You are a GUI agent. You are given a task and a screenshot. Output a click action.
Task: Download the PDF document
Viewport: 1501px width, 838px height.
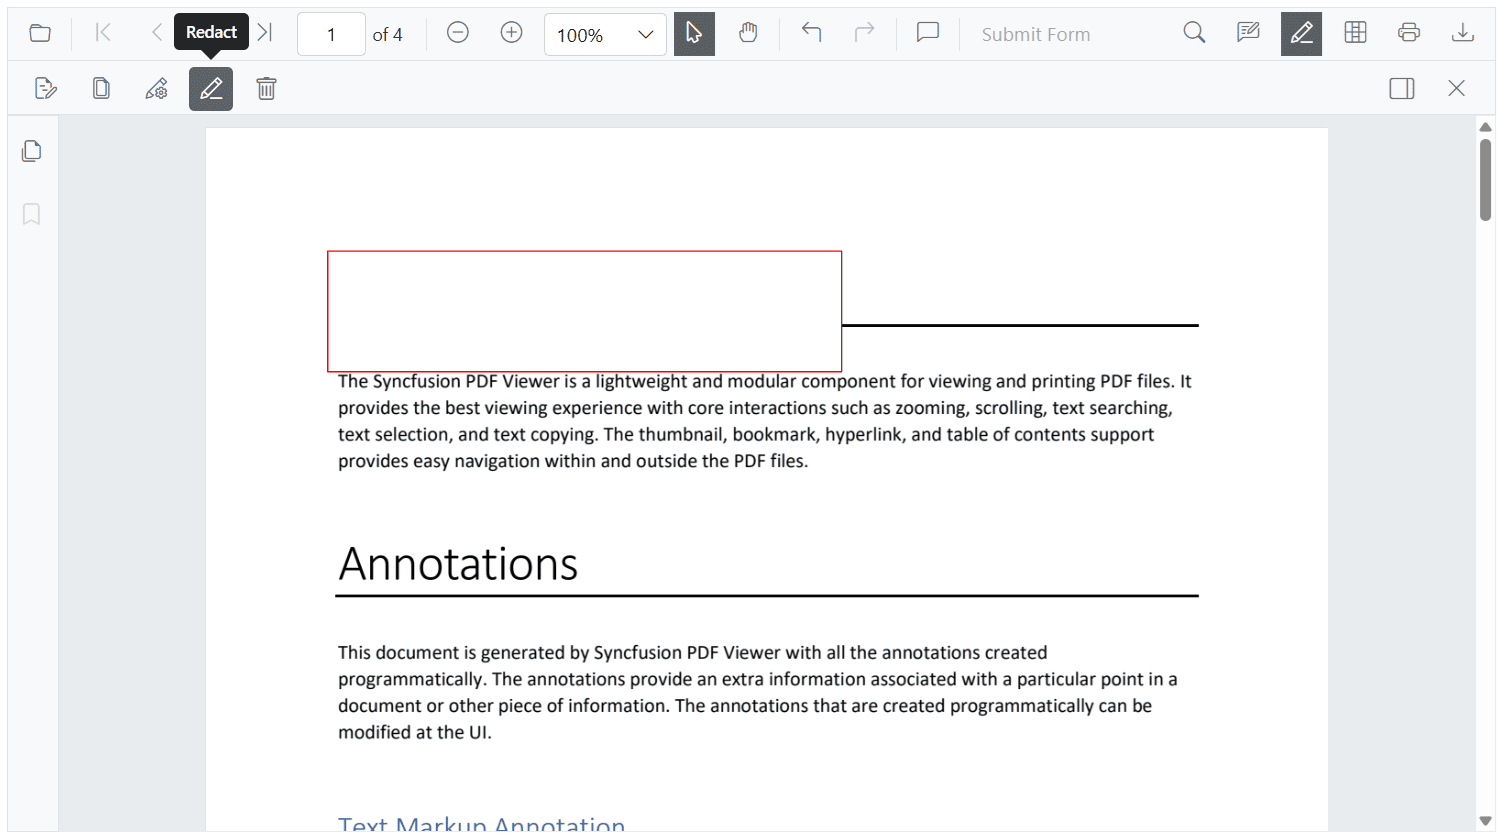(x=1463, y=32)
